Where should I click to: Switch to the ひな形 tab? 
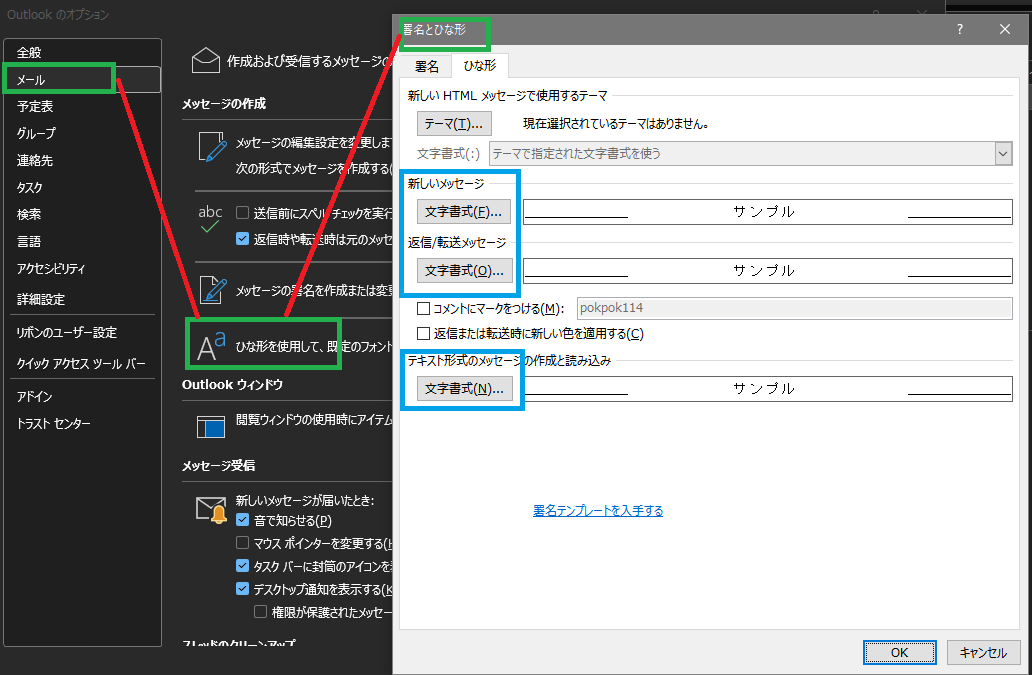coord(480,66)
